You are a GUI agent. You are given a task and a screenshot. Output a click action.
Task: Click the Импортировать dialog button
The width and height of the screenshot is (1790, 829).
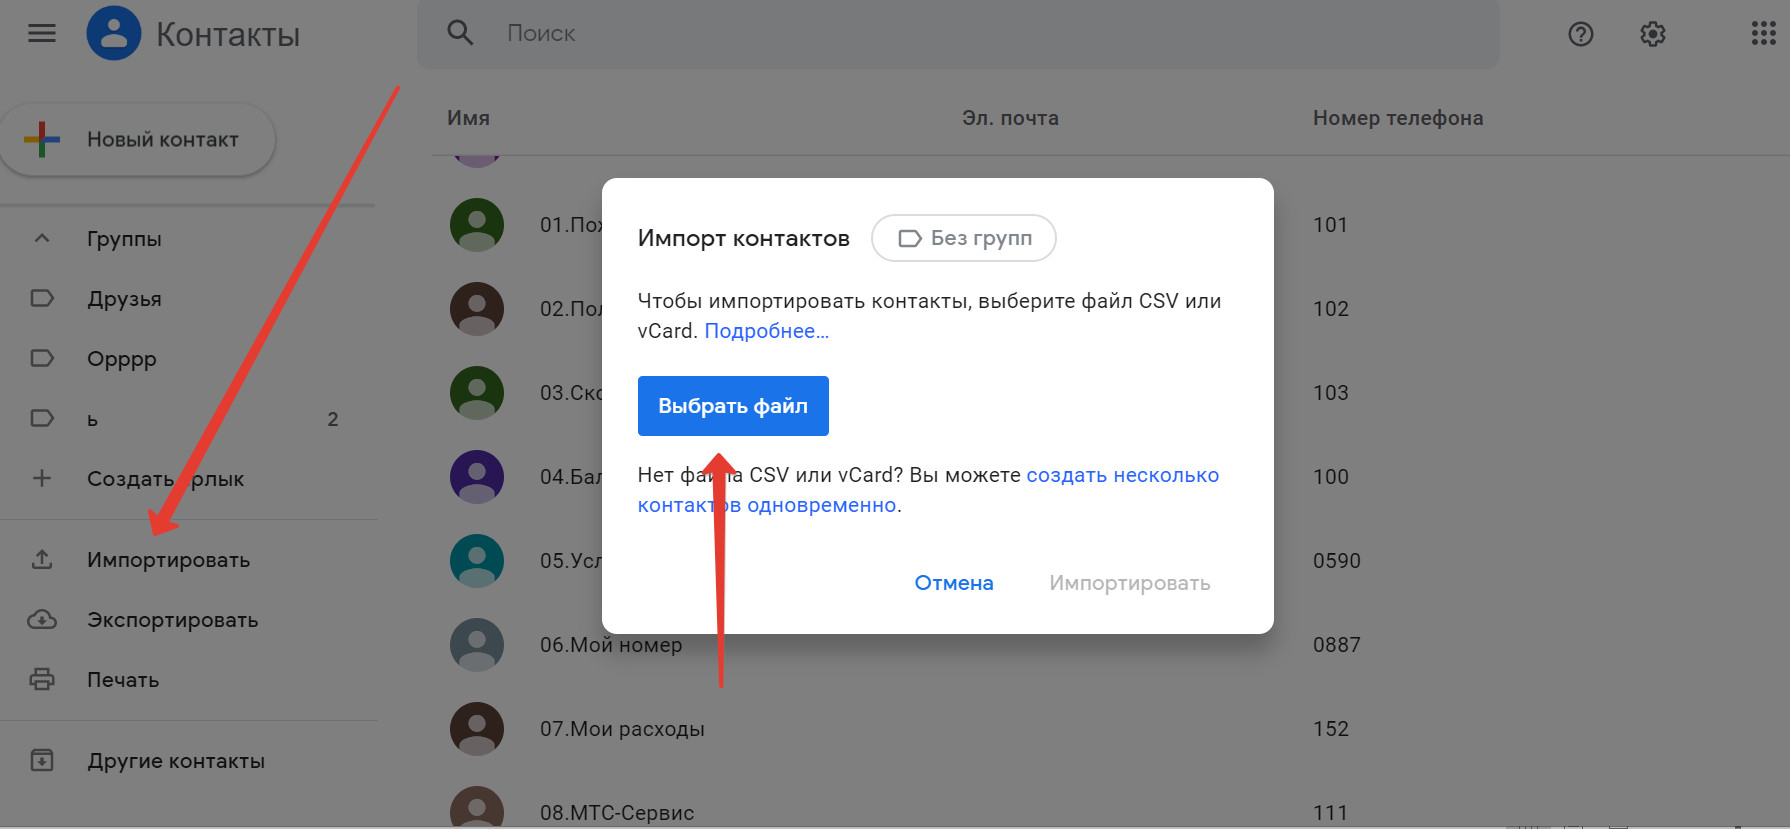[1130, 583]
